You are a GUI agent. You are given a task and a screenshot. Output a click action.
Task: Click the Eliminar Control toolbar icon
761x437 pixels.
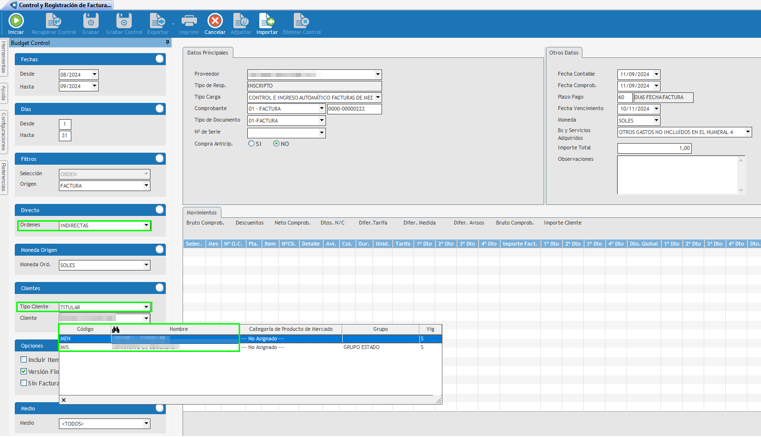301,21
